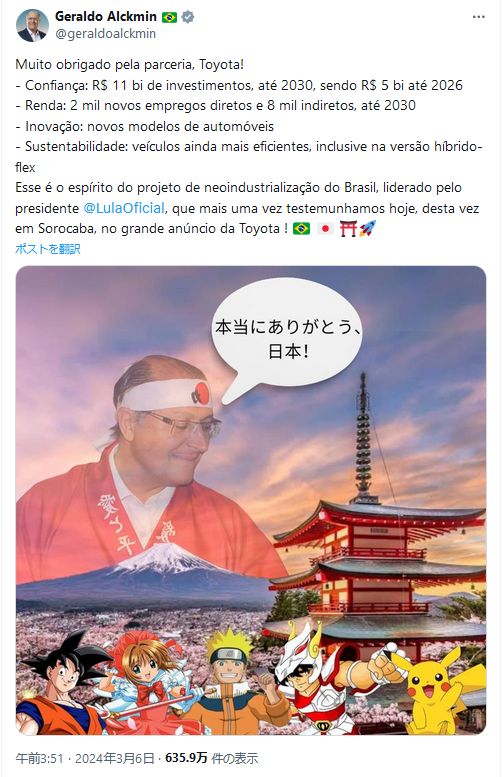Click the Japan flag emoji in tweet text
Viewport: 502px width, 777px height.
tap(325, 228)
